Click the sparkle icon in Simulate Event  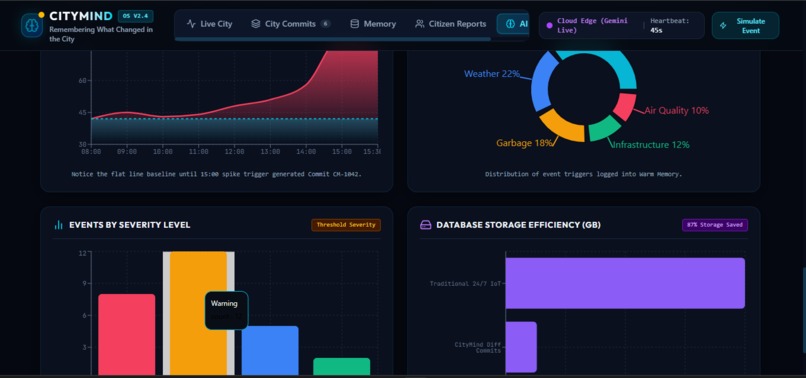coord(723,25)
